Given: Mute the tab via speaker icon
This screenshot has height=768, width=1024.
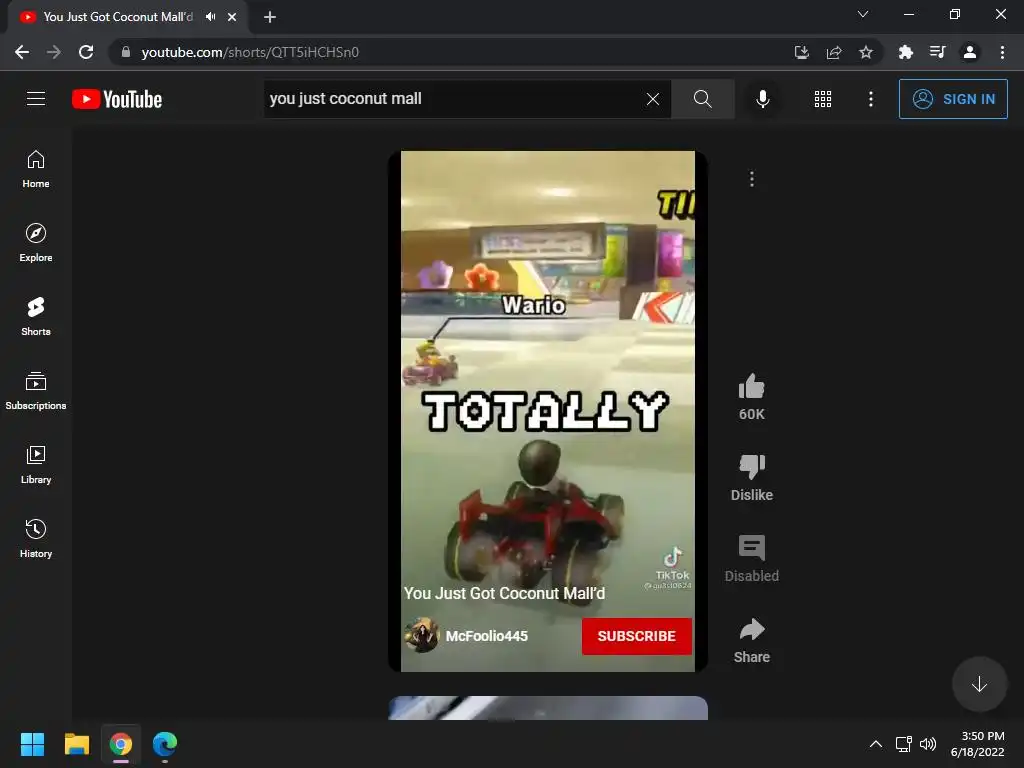Looking at the screenshot, I should click(x=210, y=17).
